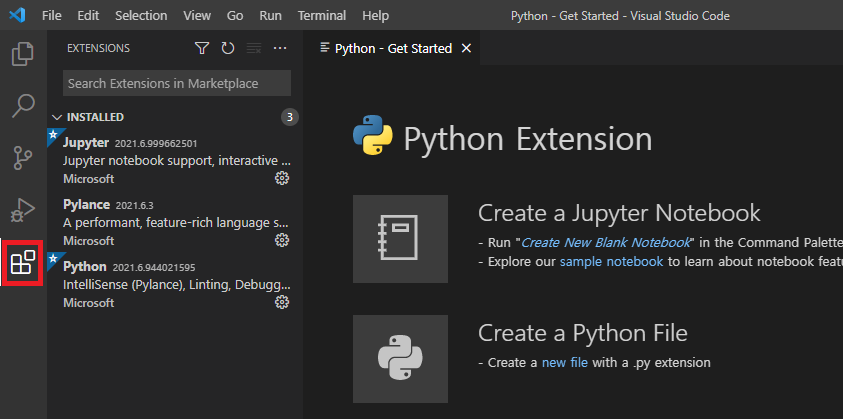The width and height of the screenshot is (843, 419).
Task: Open Jupyter extension manage gear
Action: (x=282, y=179)
